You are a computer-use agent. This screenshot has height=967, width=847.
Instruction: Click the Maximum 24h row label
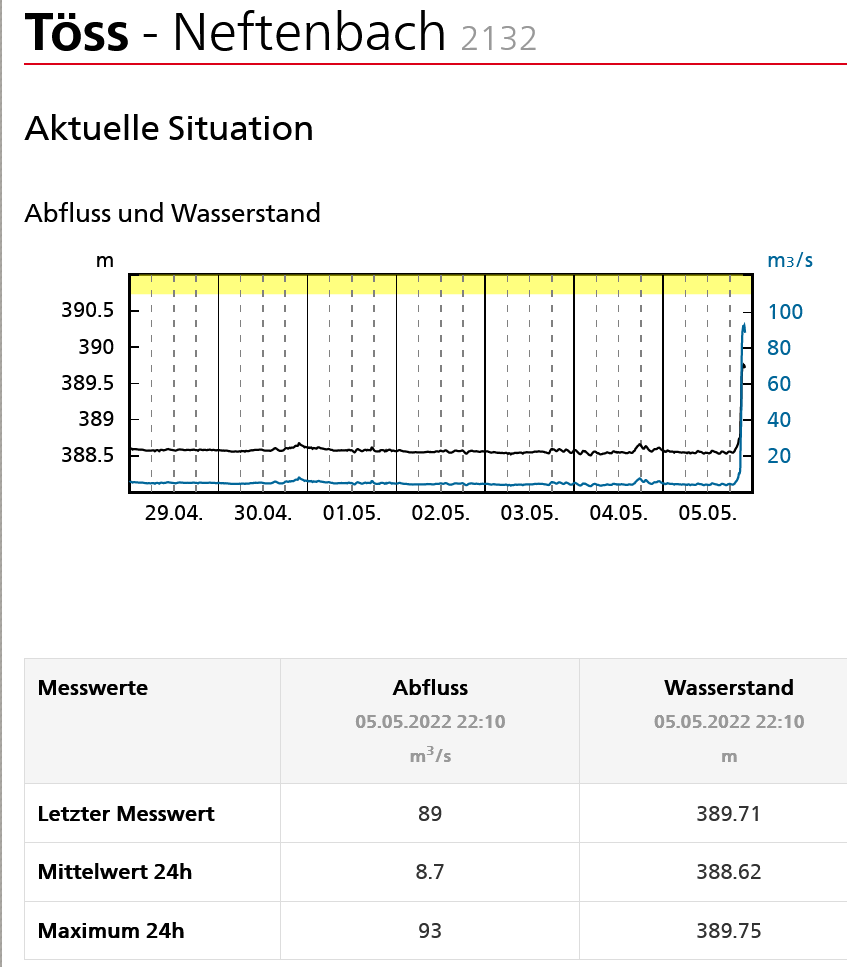[111, 931]
